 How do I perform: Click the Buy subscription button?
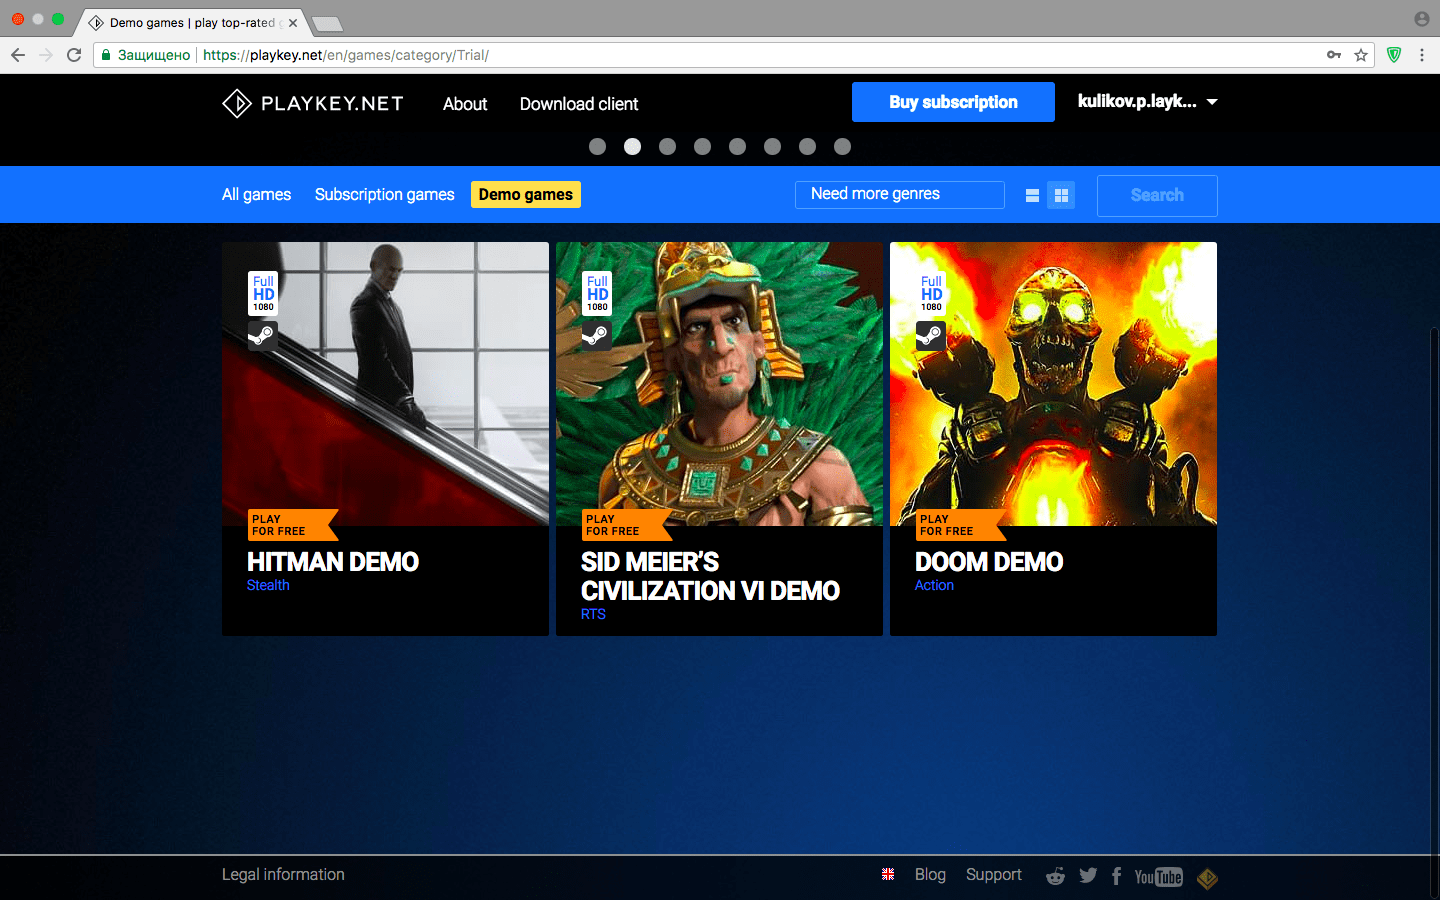953,102
